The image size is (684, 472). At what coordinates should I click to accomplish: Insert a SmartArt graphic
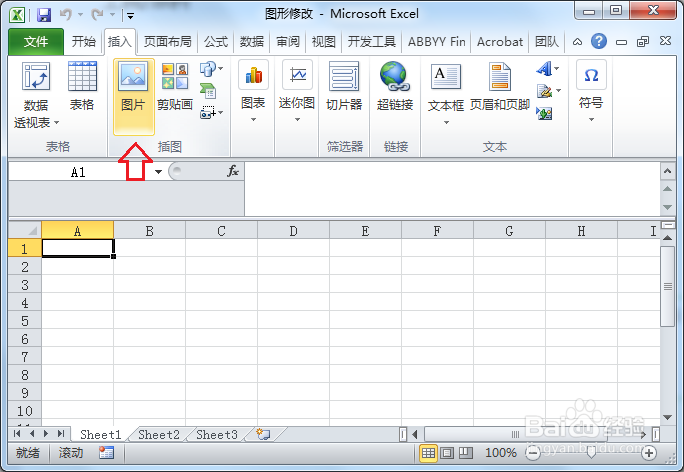[208, 91]
